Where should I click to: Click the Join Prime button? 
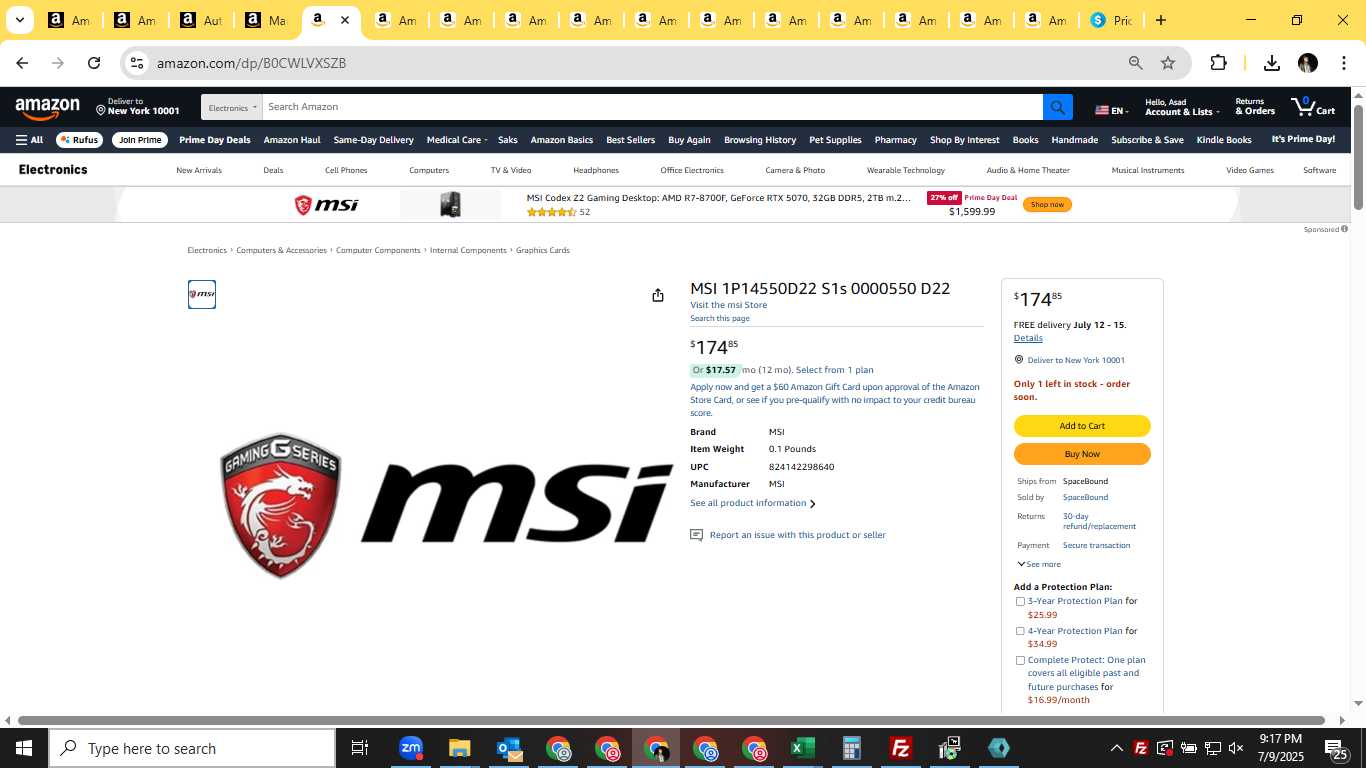(x=140, y=140)
